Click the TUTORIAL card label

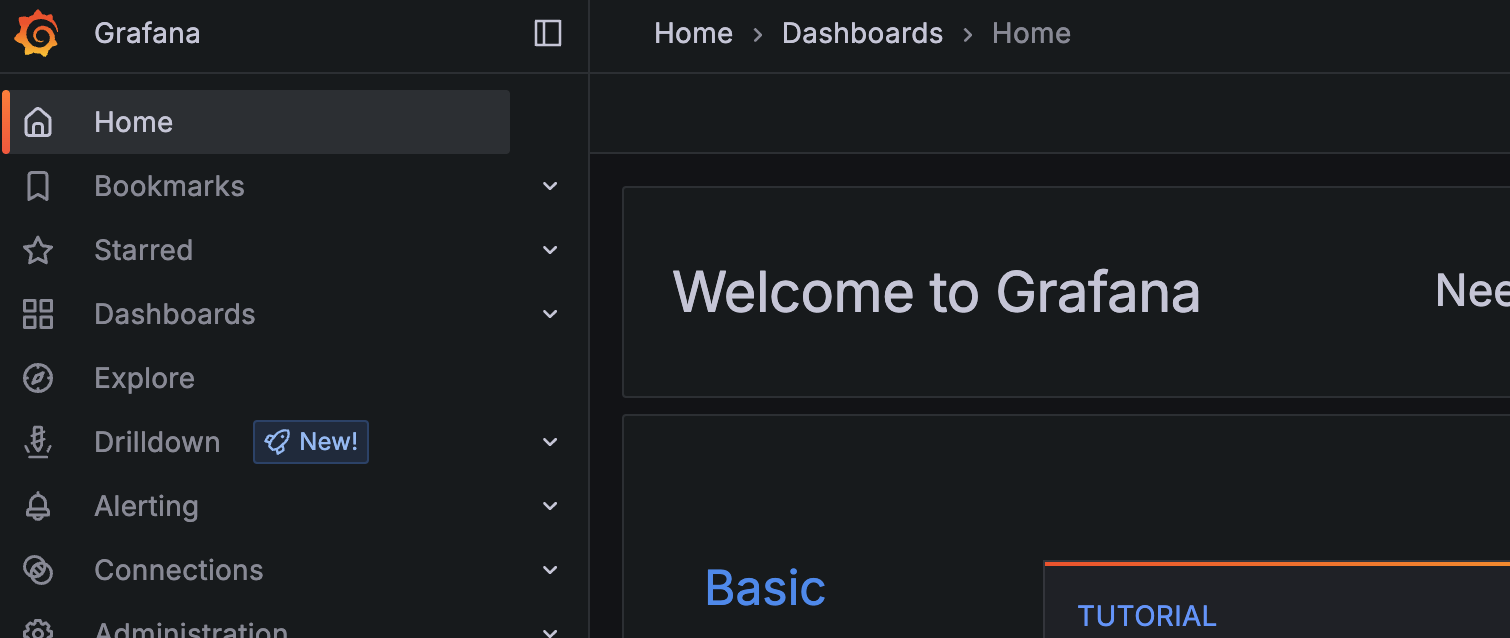[1147, 616]
